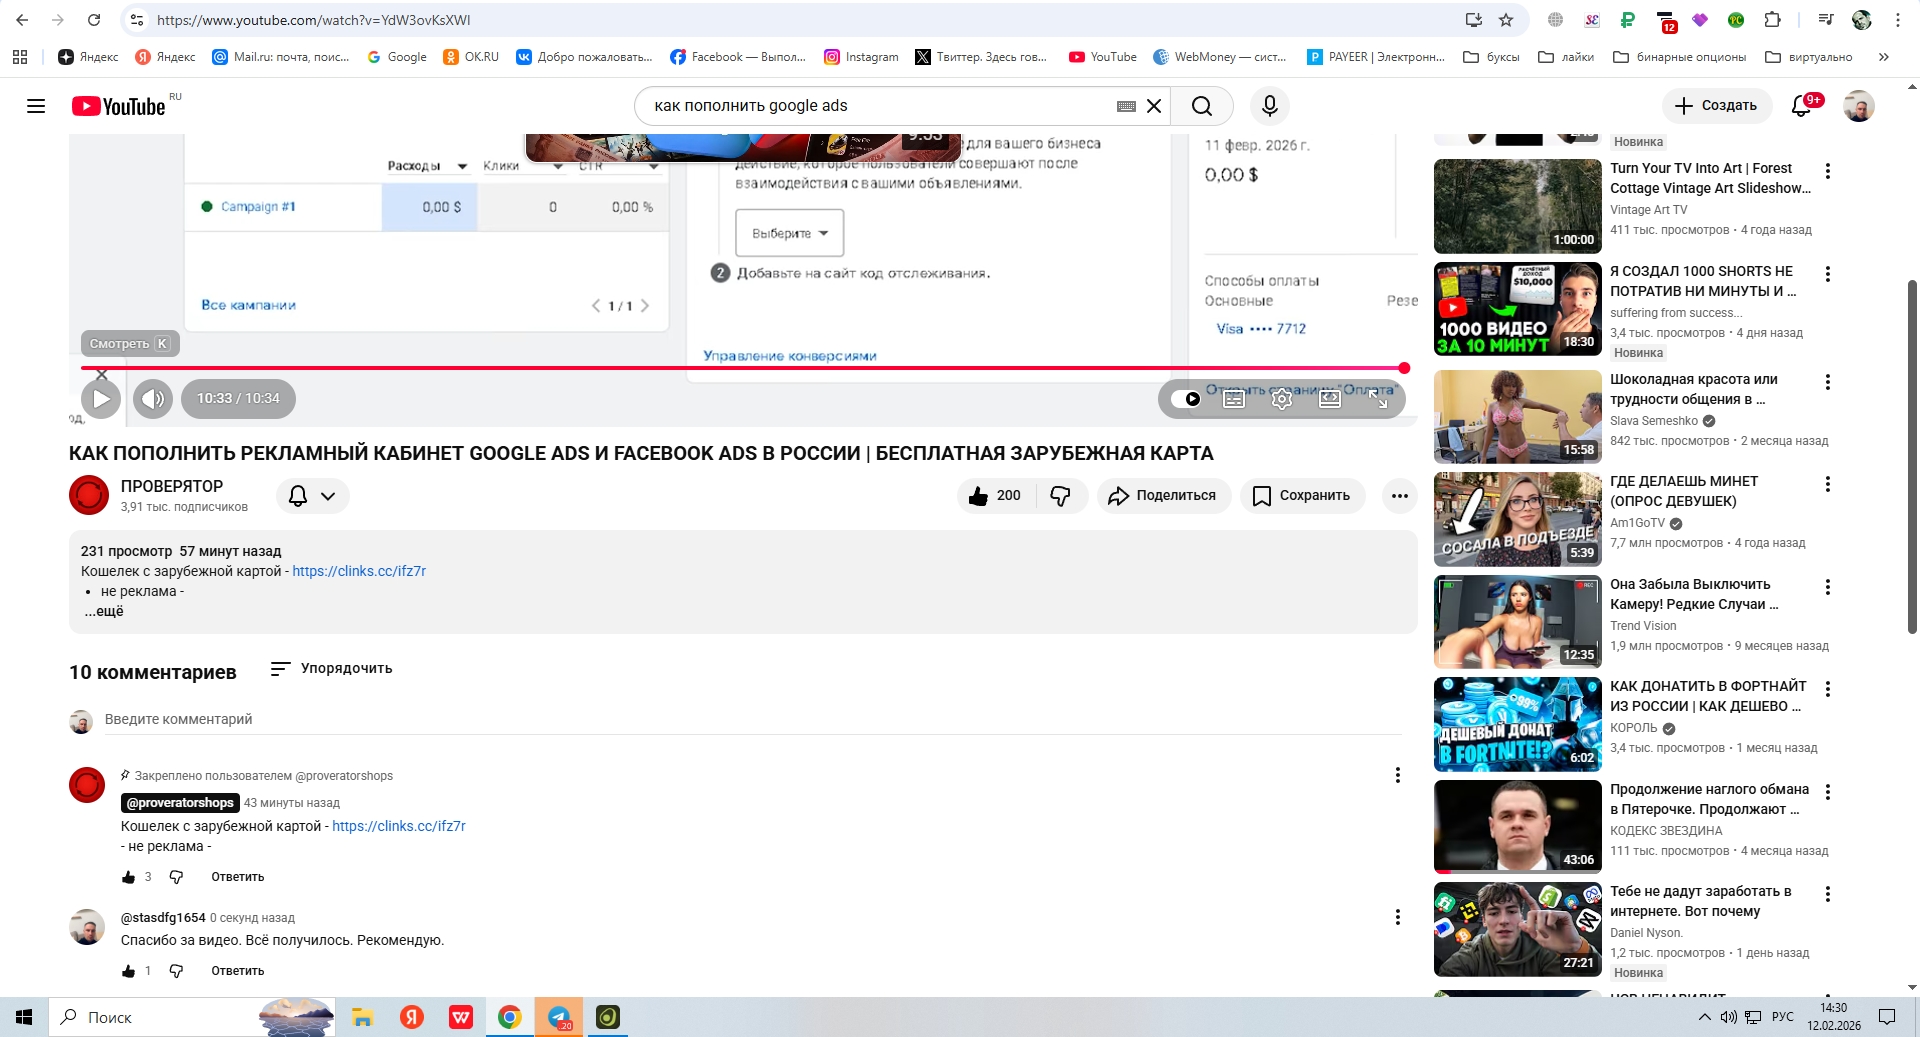Open the on-screen keyboard in search box
Screen dimensions: 1920x1037
(1126, 106)
